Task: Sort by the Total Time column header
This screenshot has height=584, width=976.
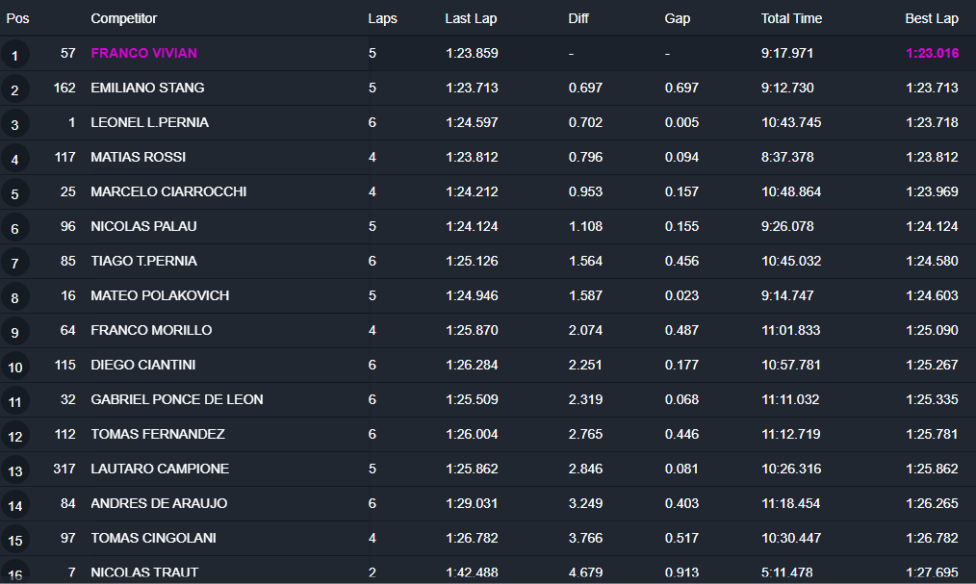Action: 791,19
